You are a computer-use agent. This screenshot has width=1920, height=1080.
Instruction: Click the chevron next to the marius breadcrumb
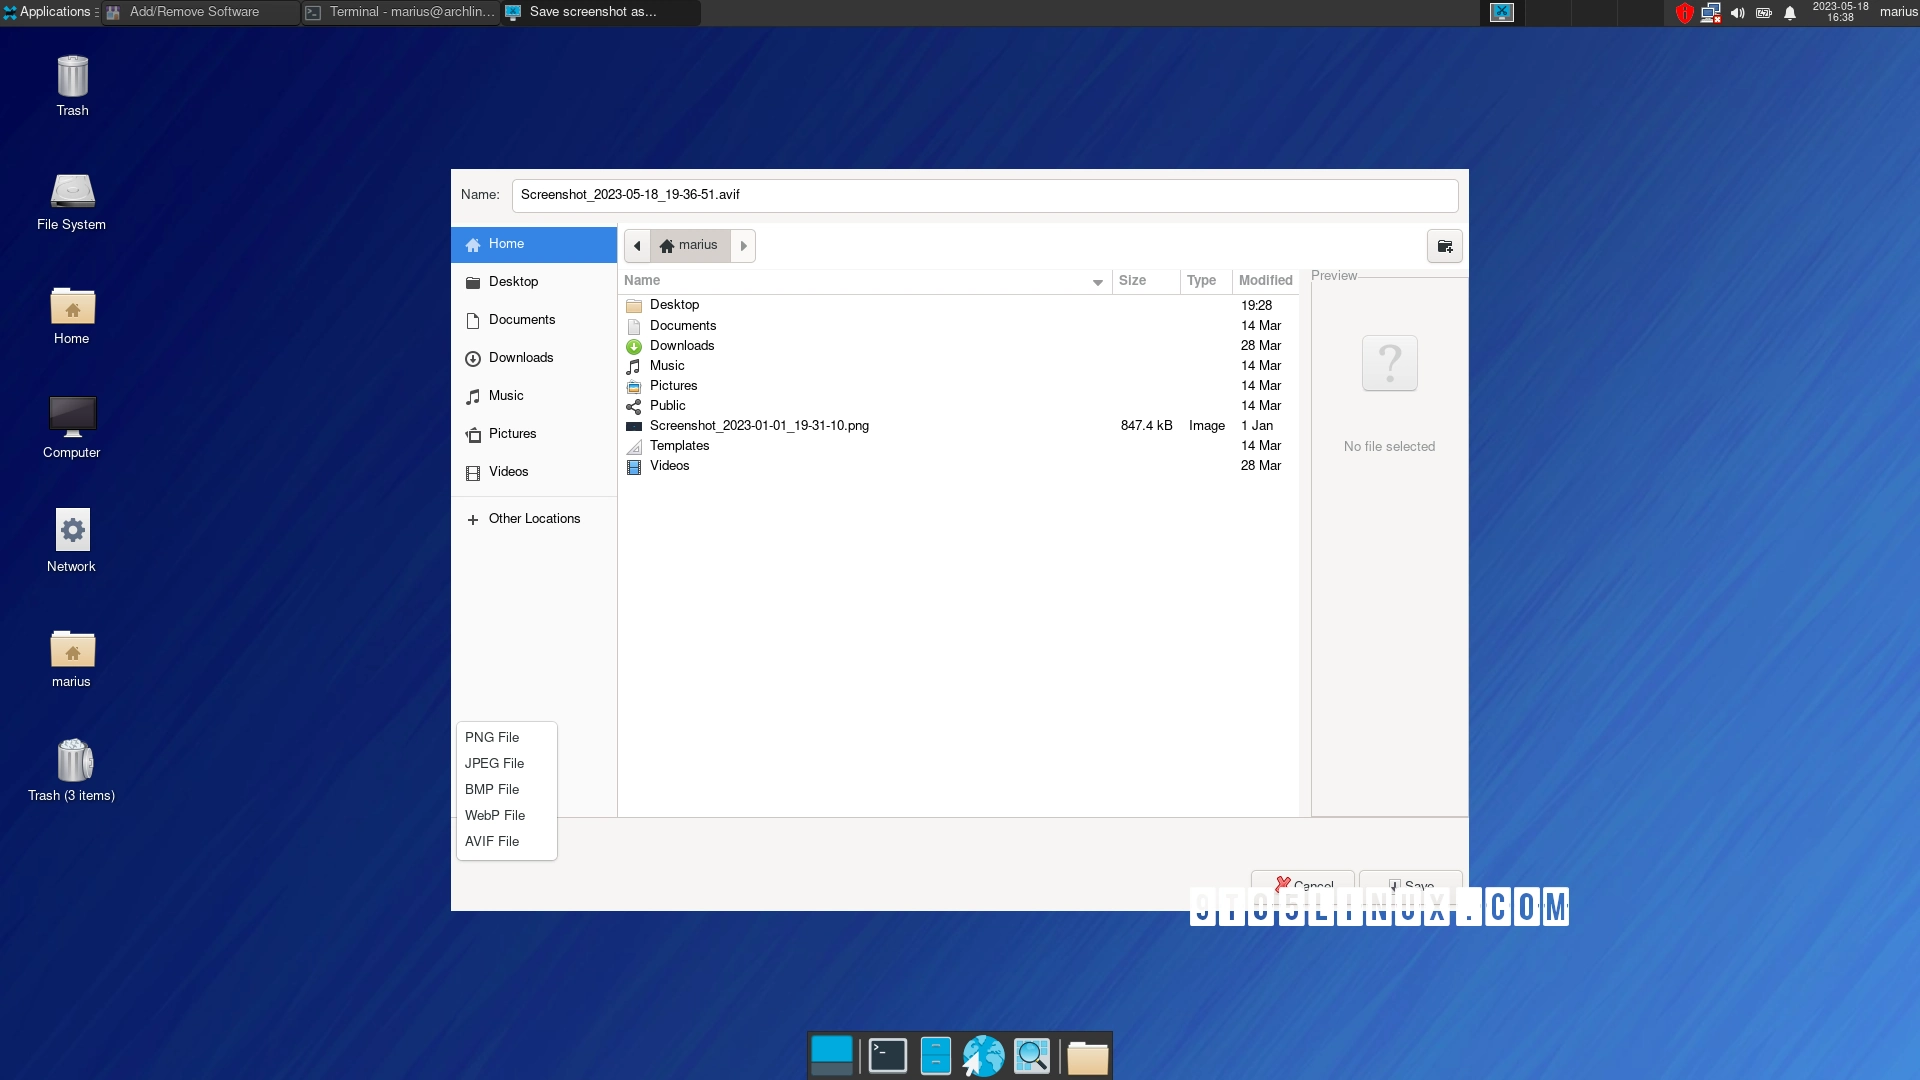[x=742, y=245]
